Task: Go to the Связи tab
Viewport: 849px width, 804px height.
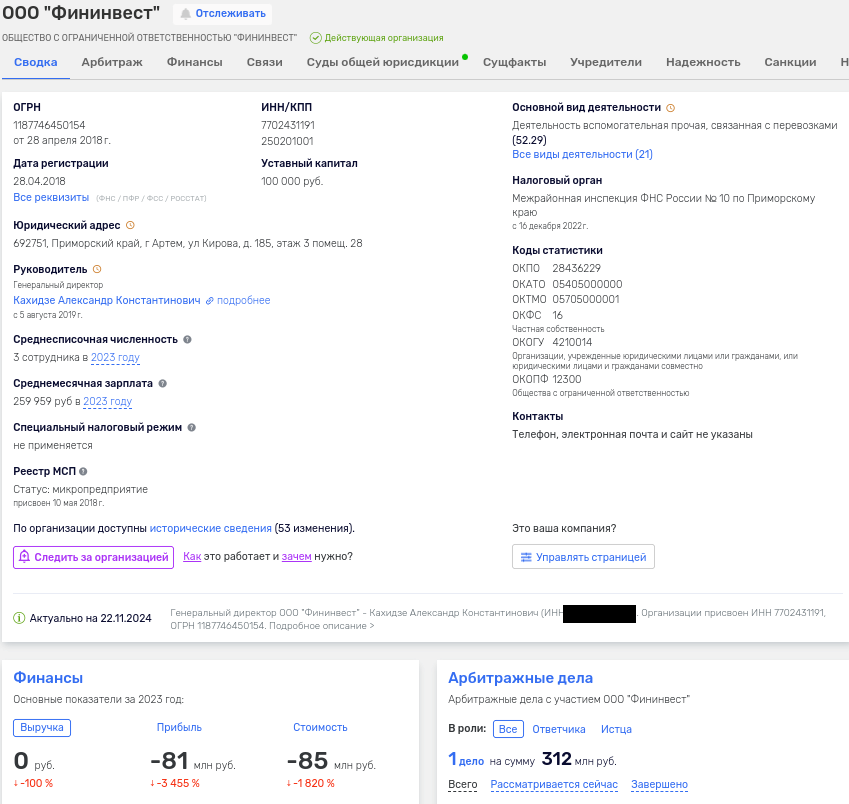Action: point(265,62)
